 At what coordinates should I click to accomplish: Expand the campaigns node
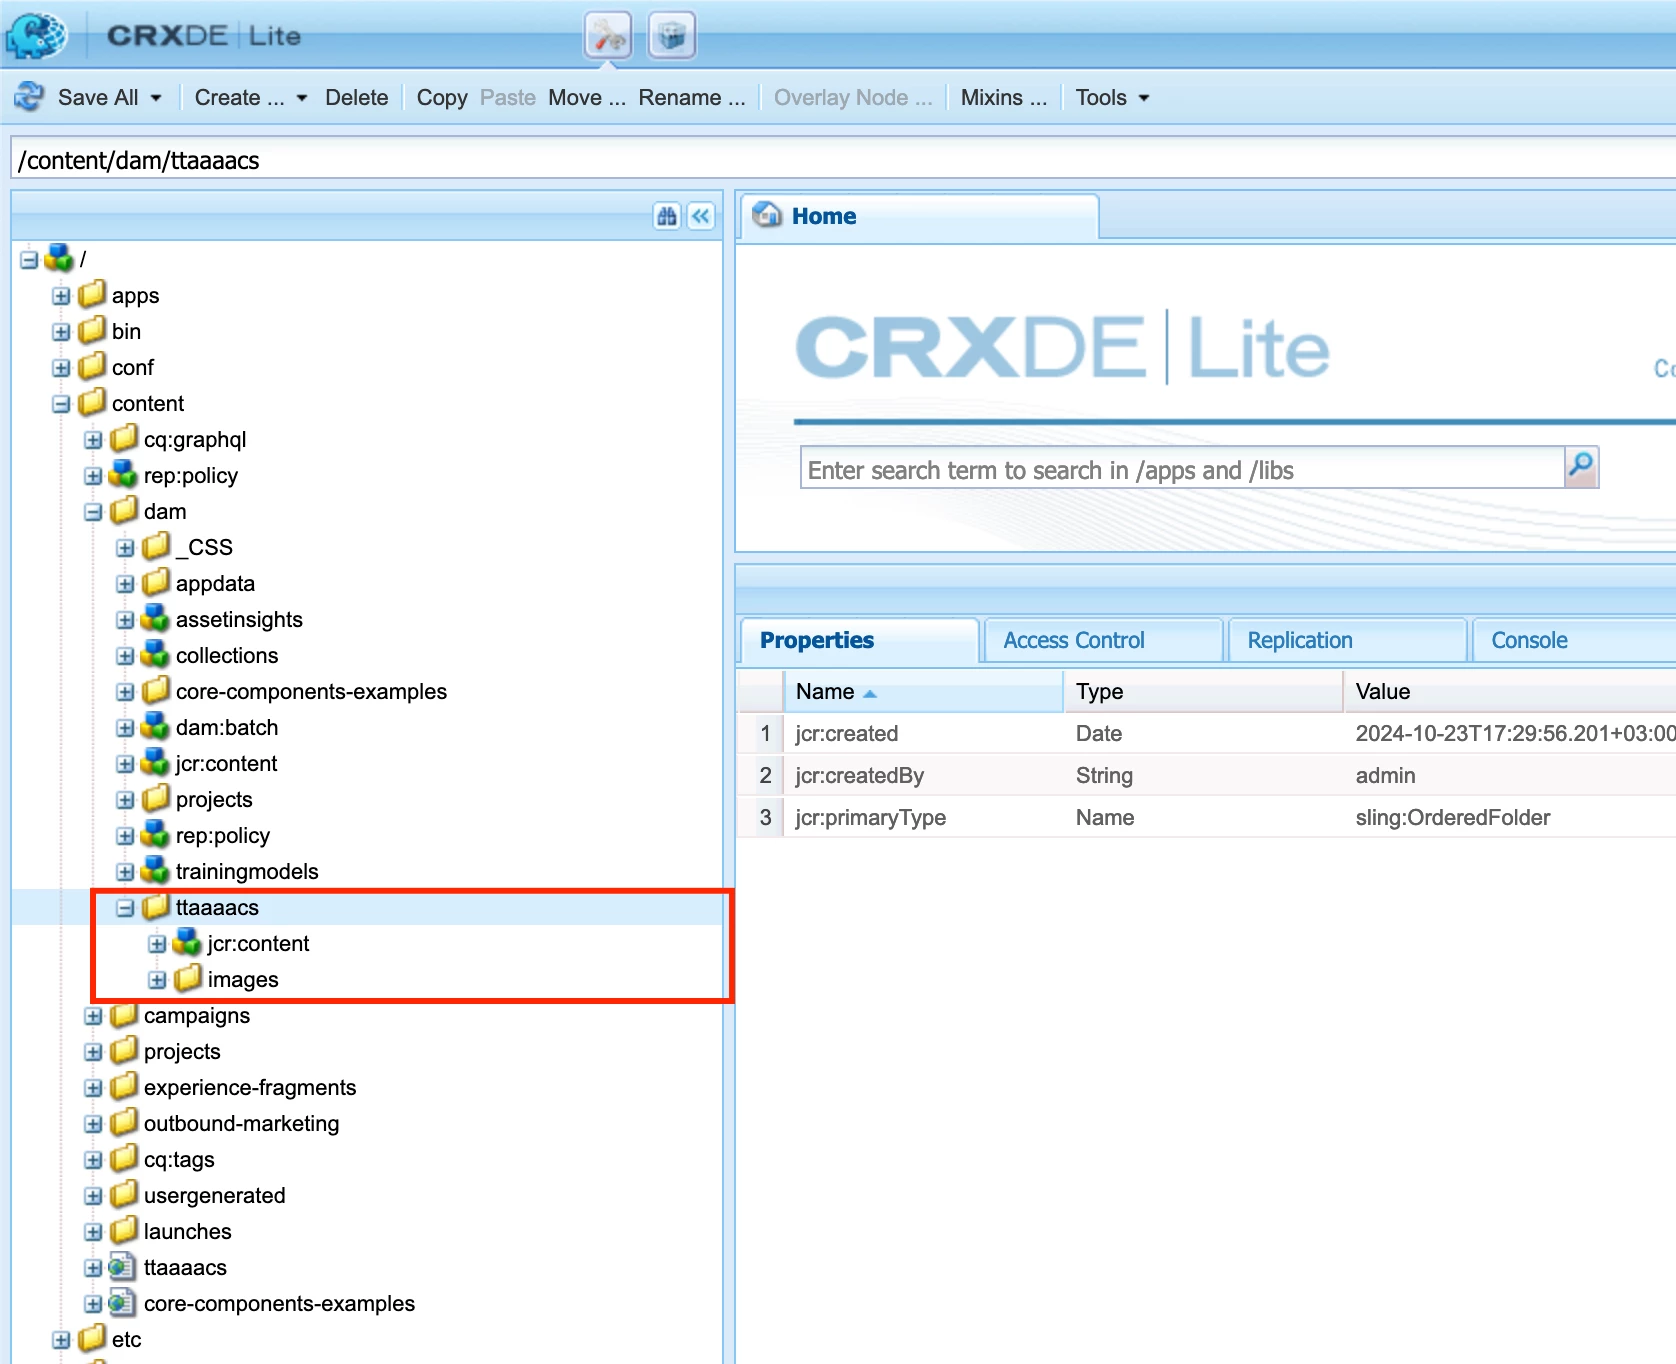click(x=93, y=1016)
